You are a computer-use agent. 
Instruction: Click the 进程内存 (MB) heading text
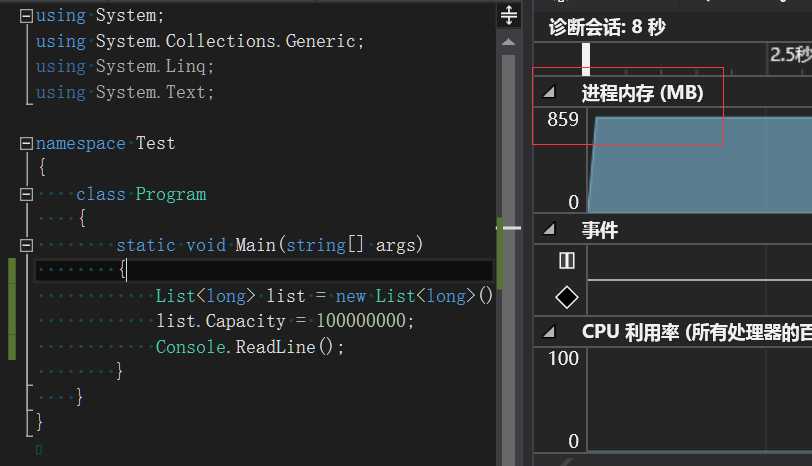click(x=642, y=93)
